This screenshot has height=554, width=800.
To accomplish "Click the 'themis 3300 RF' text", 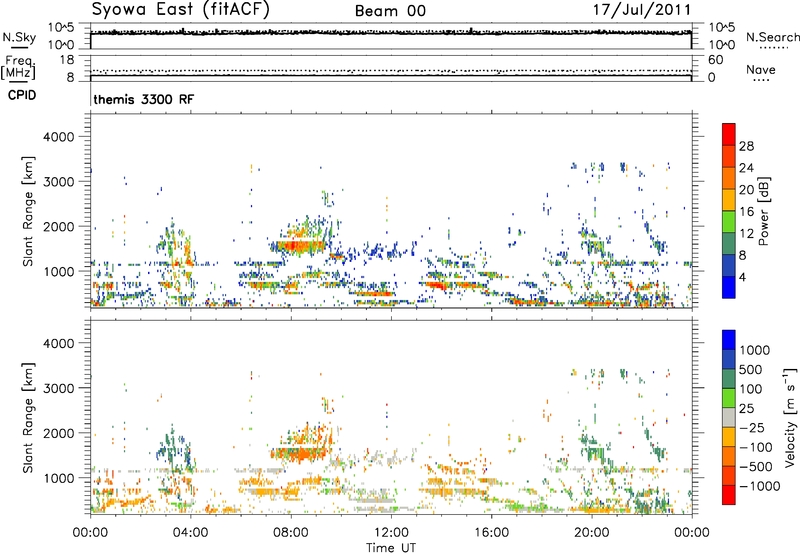I will pos(143,99).
